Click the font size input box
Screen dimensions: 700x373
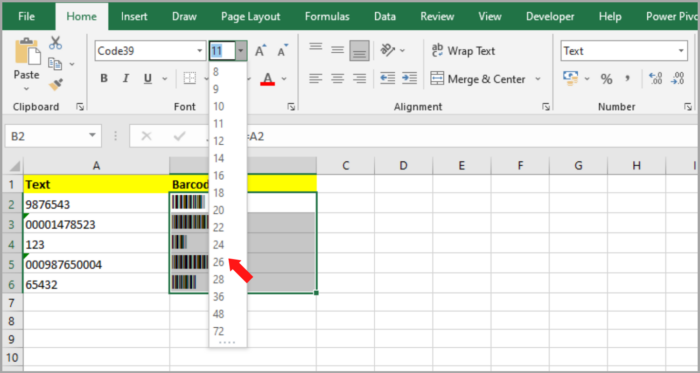point(222,51)
